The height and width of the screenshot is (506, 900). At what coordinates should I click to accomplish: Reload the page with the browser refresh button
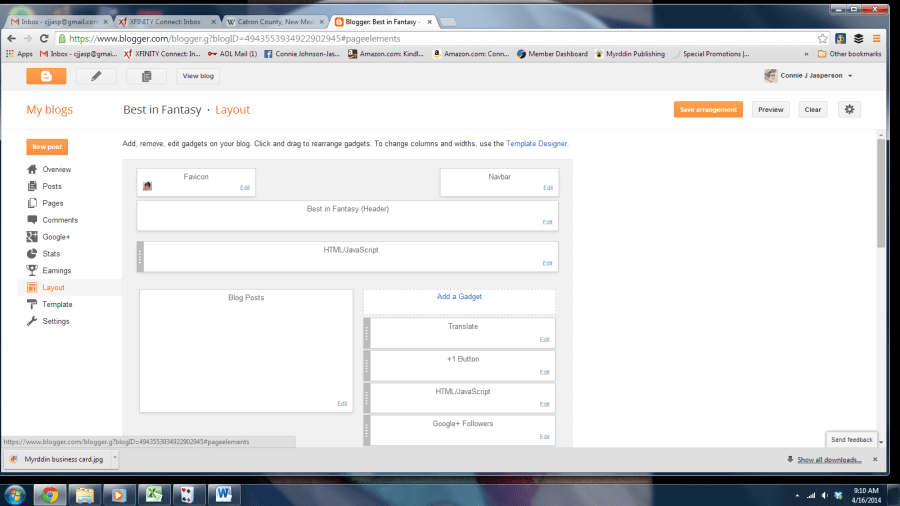(44, 38)
